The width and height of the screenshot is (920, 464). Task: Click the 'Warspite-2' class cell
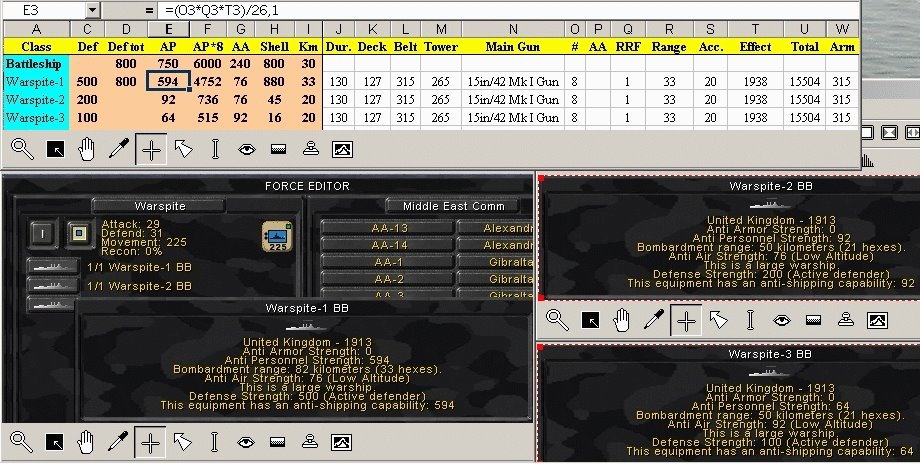[36, 100]
